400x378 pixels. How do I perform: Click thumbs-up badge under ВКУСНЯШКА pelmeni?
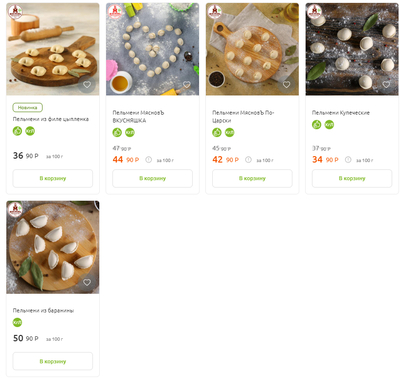click(117, 132)
